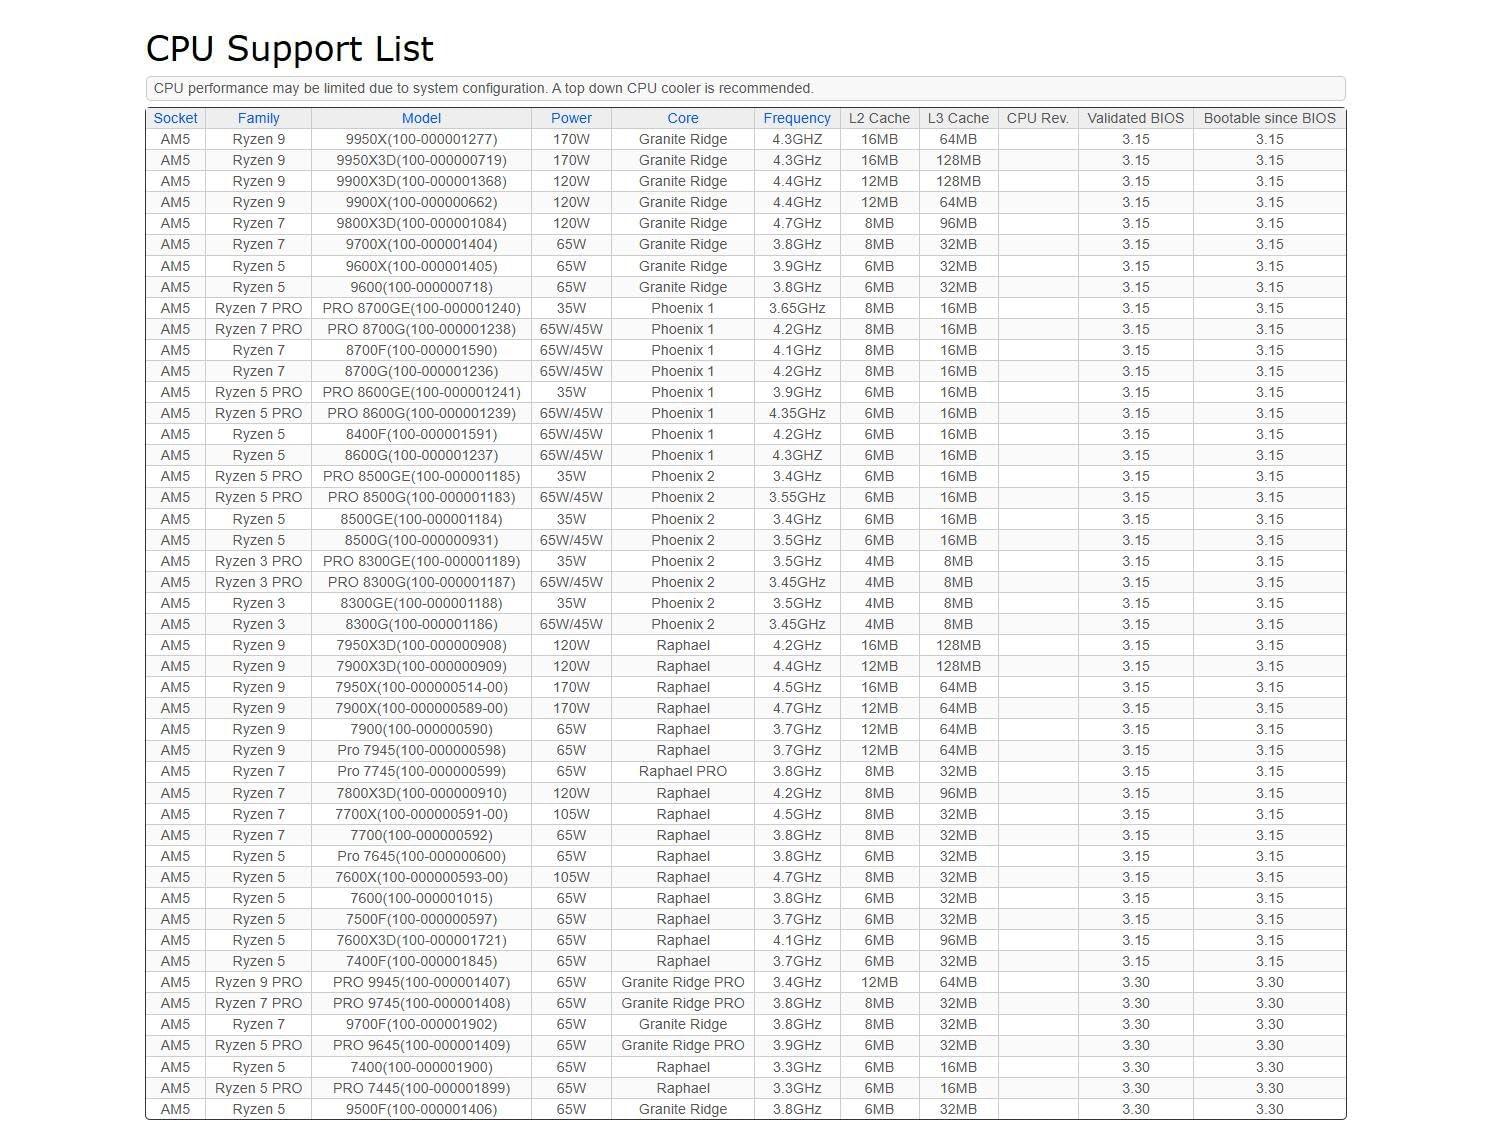Sort table by Family column header
This screenshot has width=1504, height=1135.
click(258, 118)
